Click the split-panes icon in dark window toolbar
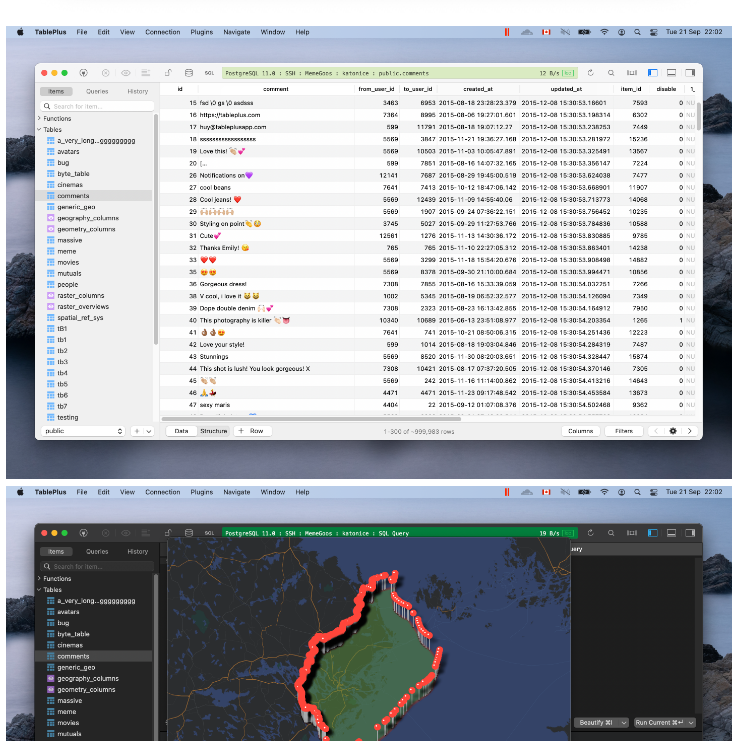The width and height of the screenshot is (741, 741). tap(632, 533)
